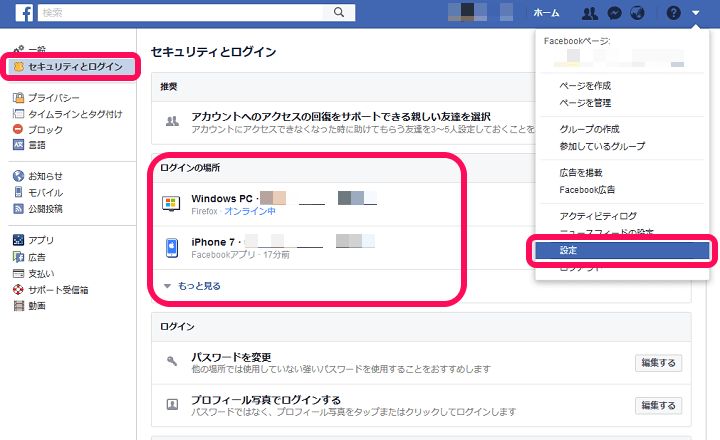Open the account dropdown arrow in top bar
The height and width of the screenshot is (440, 720).
point(696,13)
